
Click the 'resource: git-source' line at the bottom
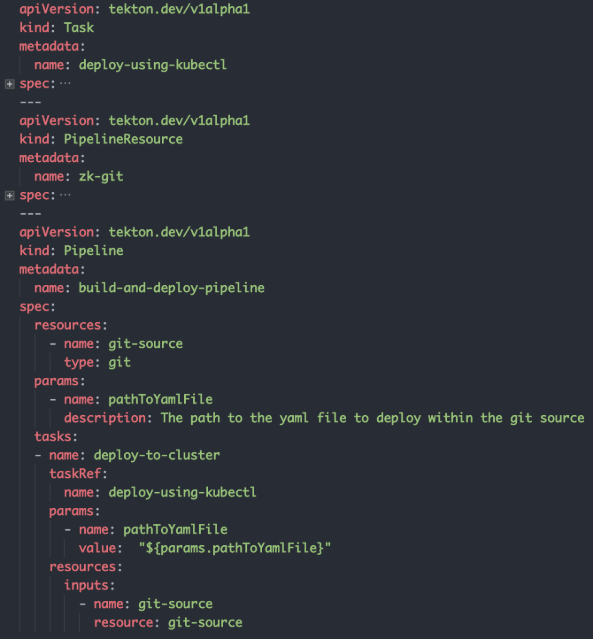point(168,623)
